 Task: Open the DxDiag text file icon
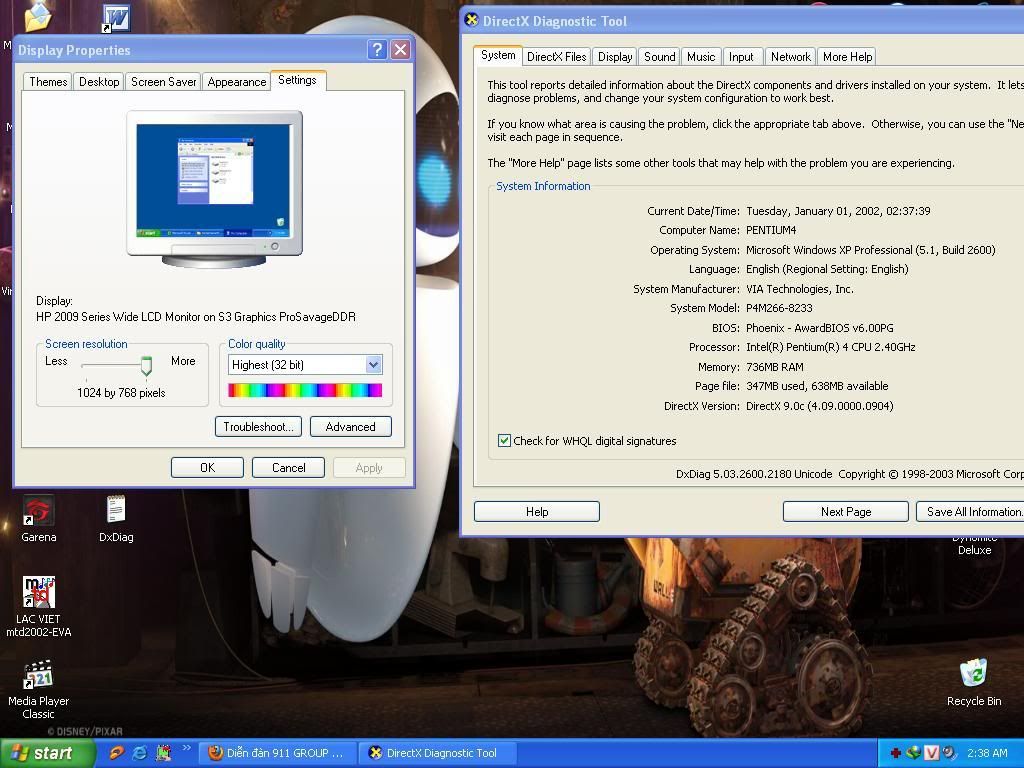(116, 511)
